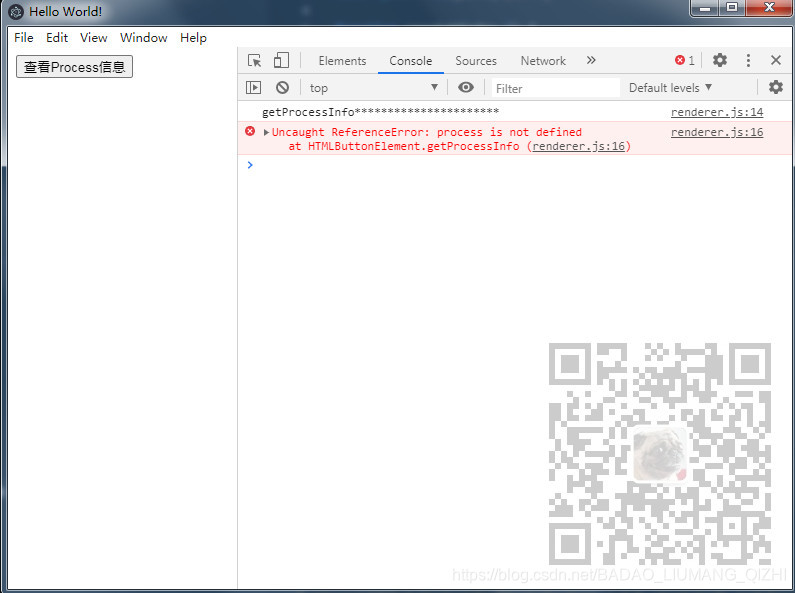Open renderer.js:16 link beside the error
Viewport: 795px width, 593px height.
[717, 132]
